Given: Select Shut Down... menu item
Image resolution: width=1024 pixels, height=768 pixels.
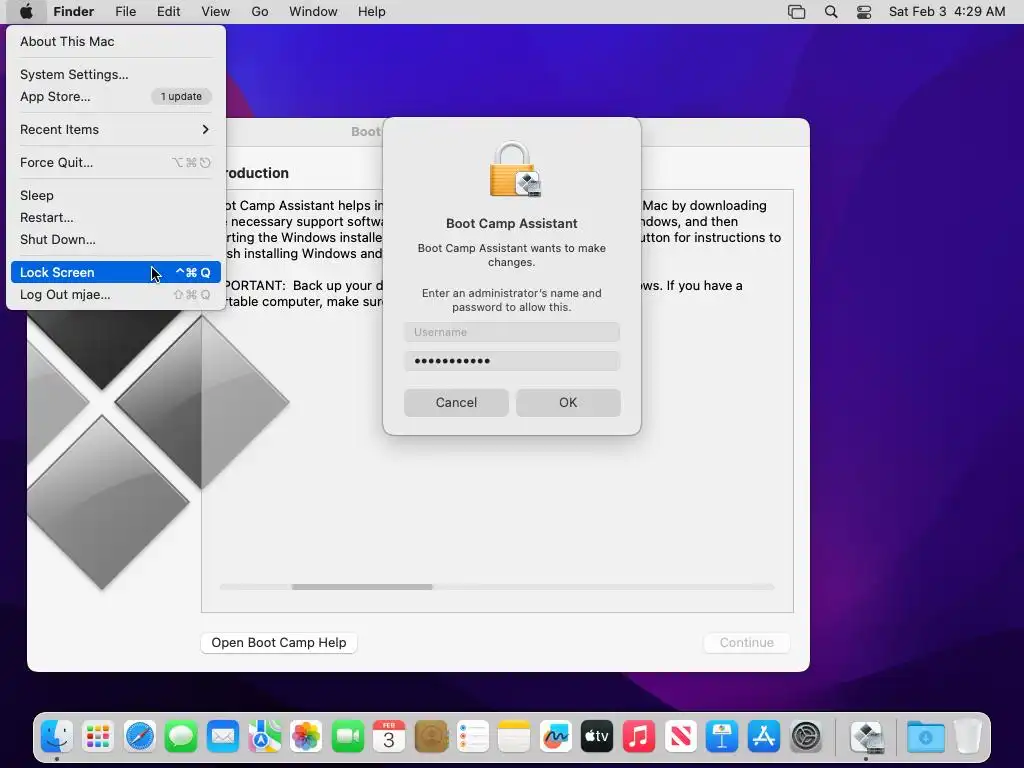Looking at the screenshot, I should [116, 240].
